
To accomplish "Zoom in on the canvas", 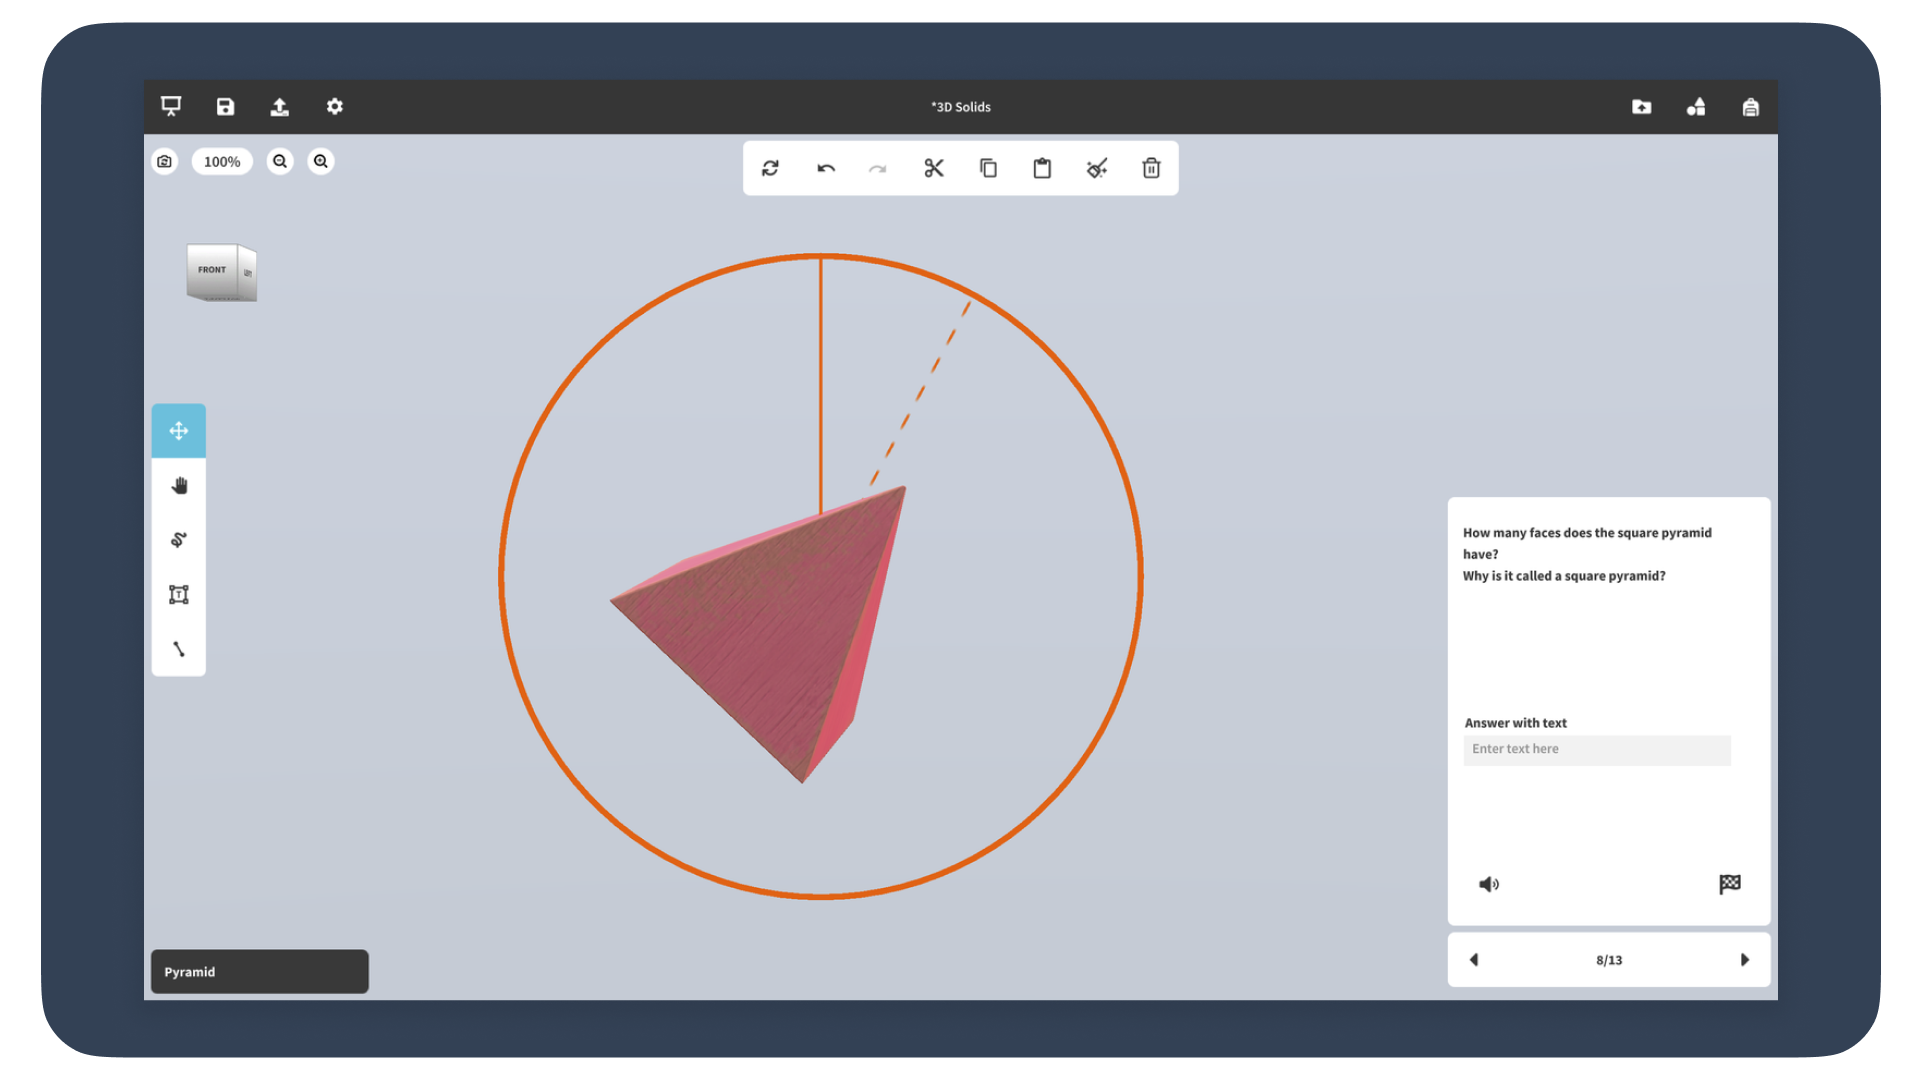I will 320,161.
